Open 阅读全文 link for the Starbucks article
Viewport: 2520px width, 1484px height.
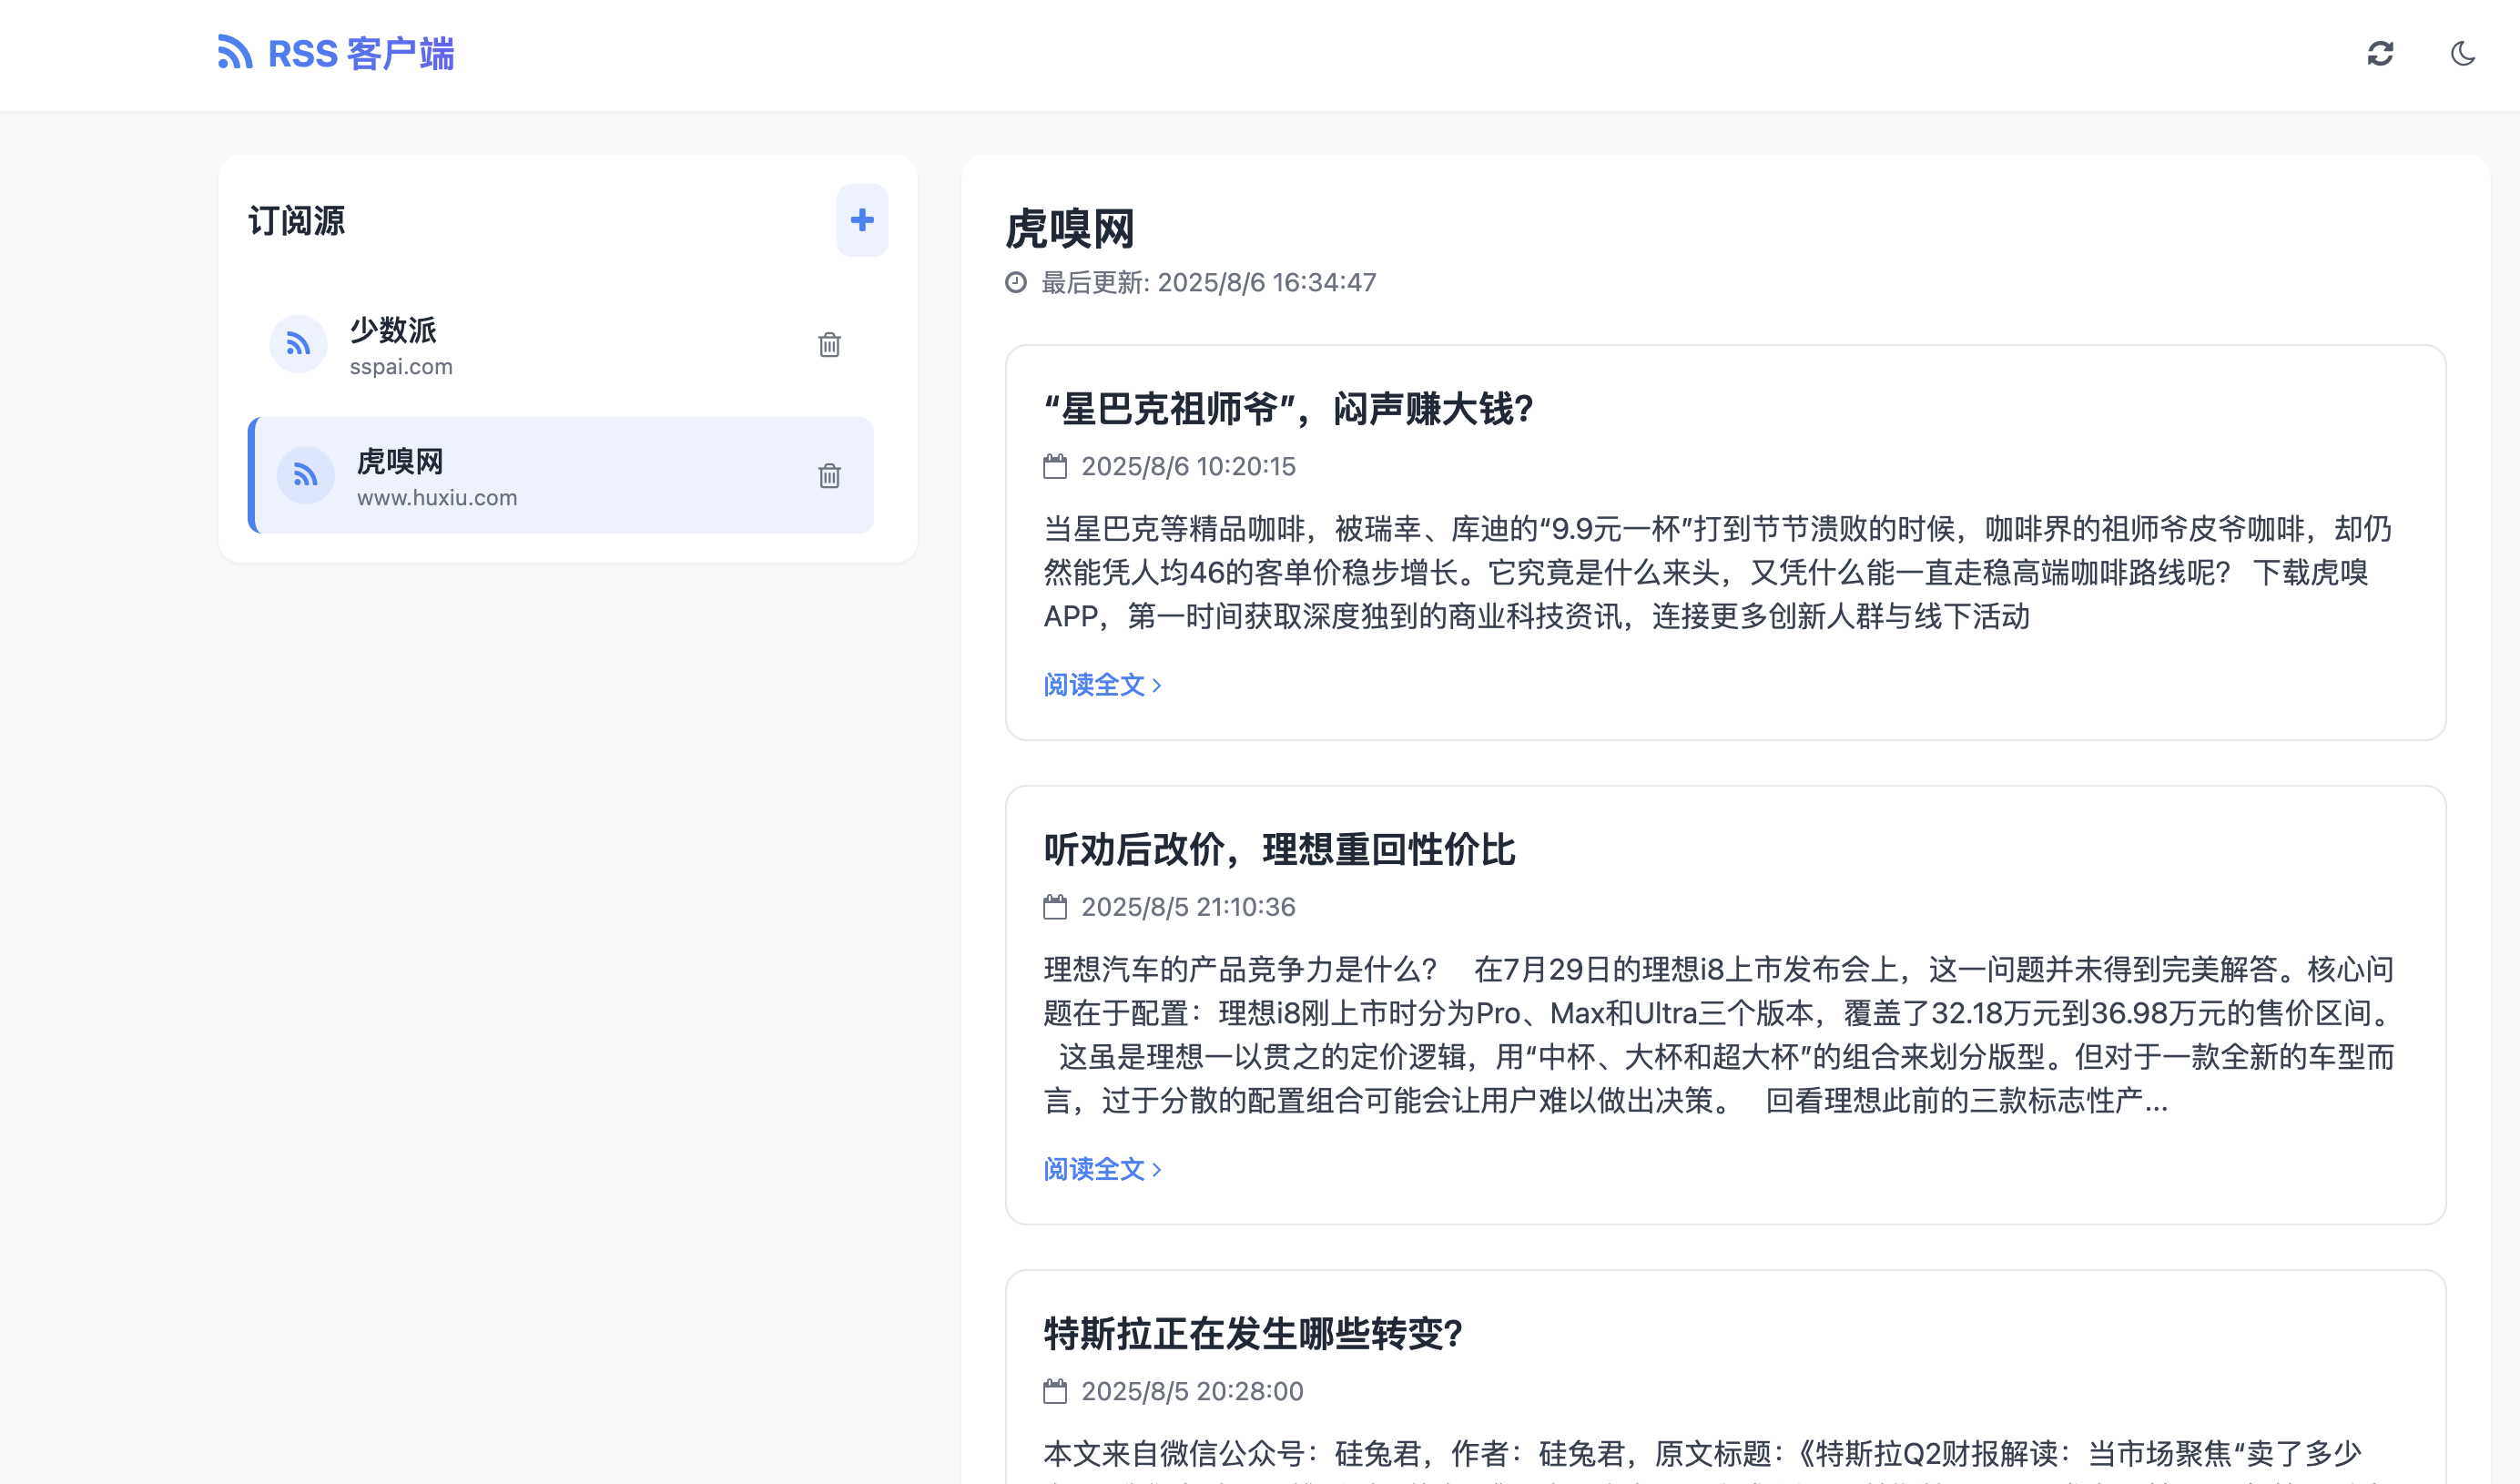tap(1102, 685)
